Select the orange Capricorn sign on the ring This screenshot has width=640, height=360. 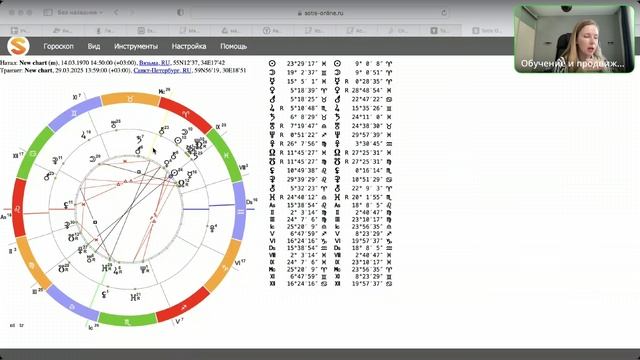click(224, 267)
